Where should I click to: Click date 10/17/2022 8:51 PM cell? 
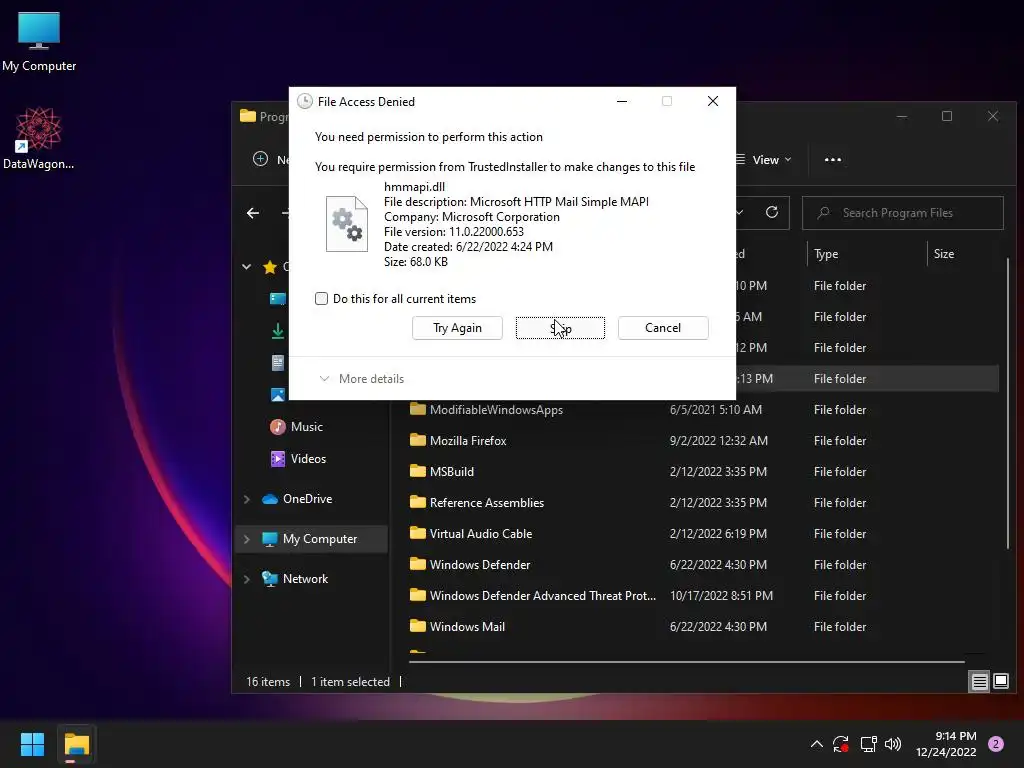click(x=721, y=596)
